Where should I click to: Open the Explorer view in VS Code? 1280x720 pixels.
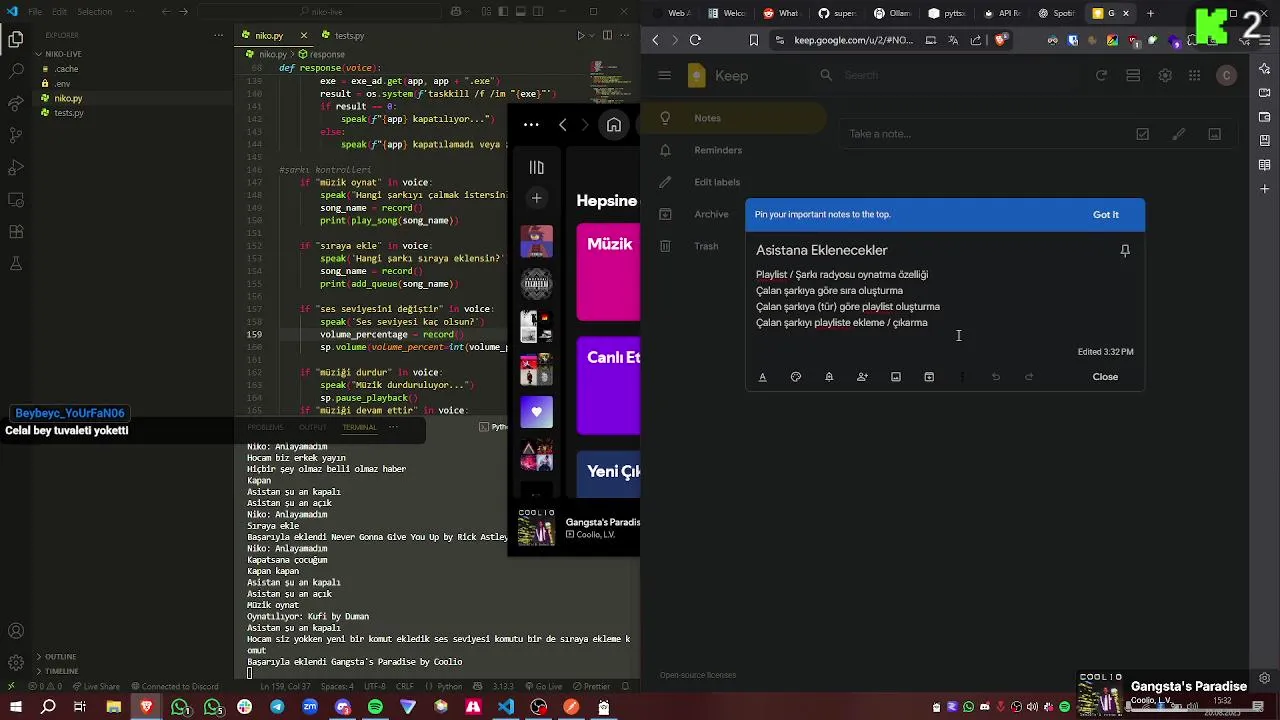16,40
